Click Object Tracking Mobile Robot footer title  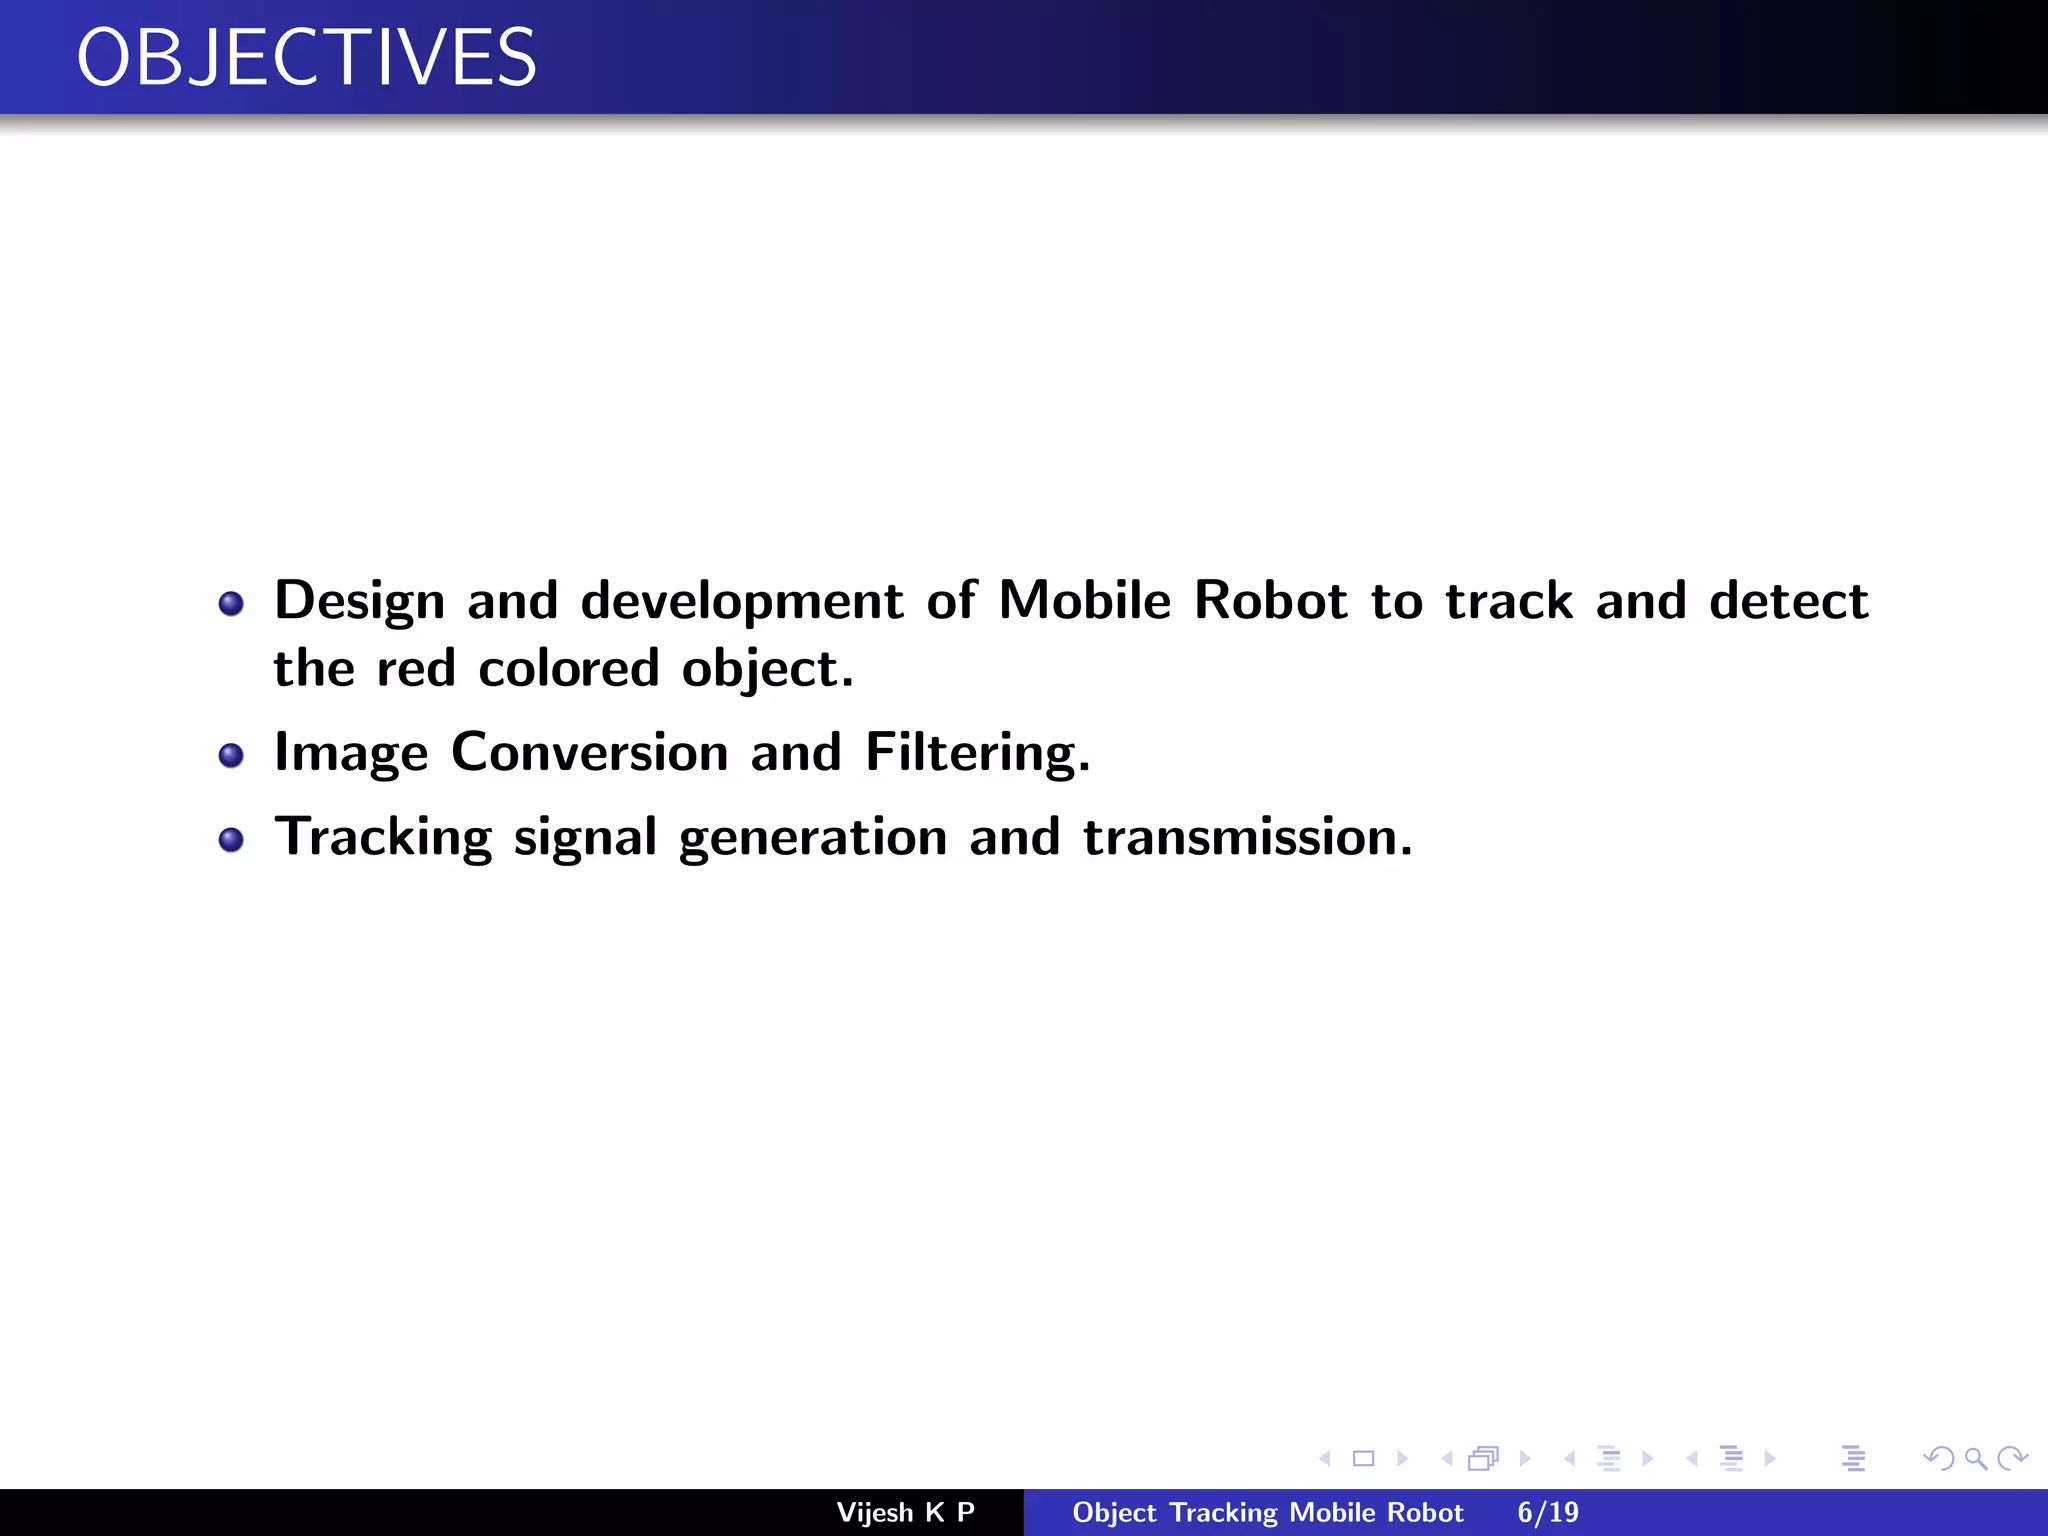[1268, 1512]
